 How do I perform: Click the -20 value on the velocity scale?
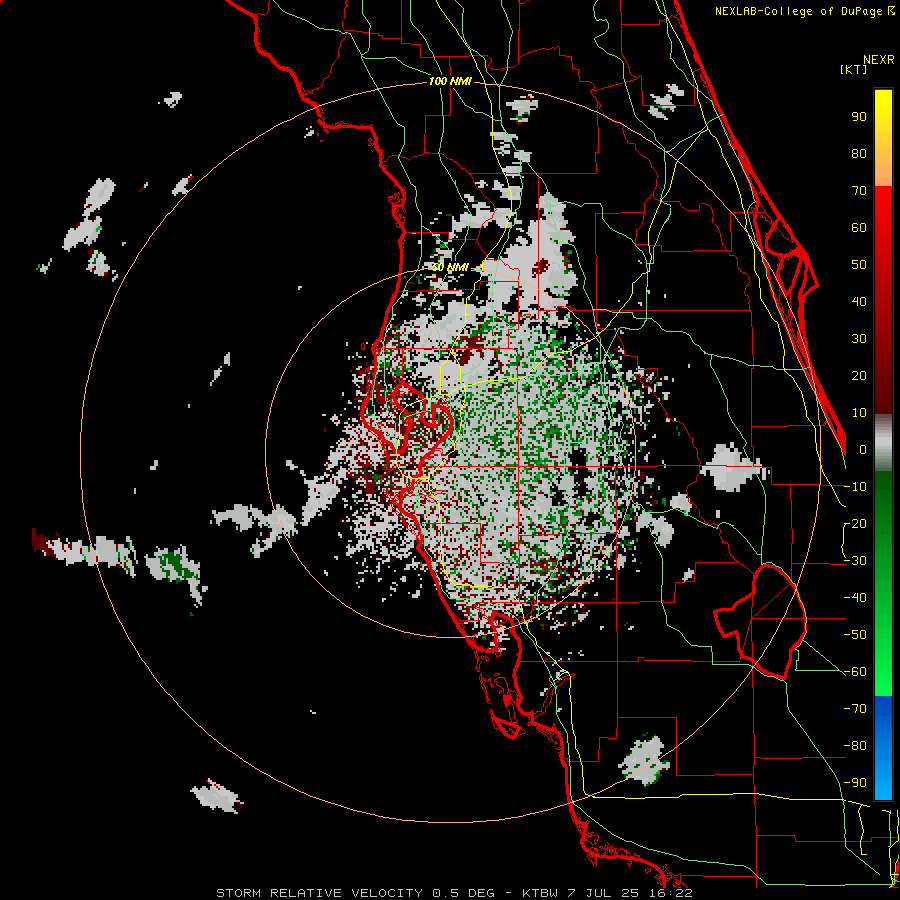coord(855,523)
